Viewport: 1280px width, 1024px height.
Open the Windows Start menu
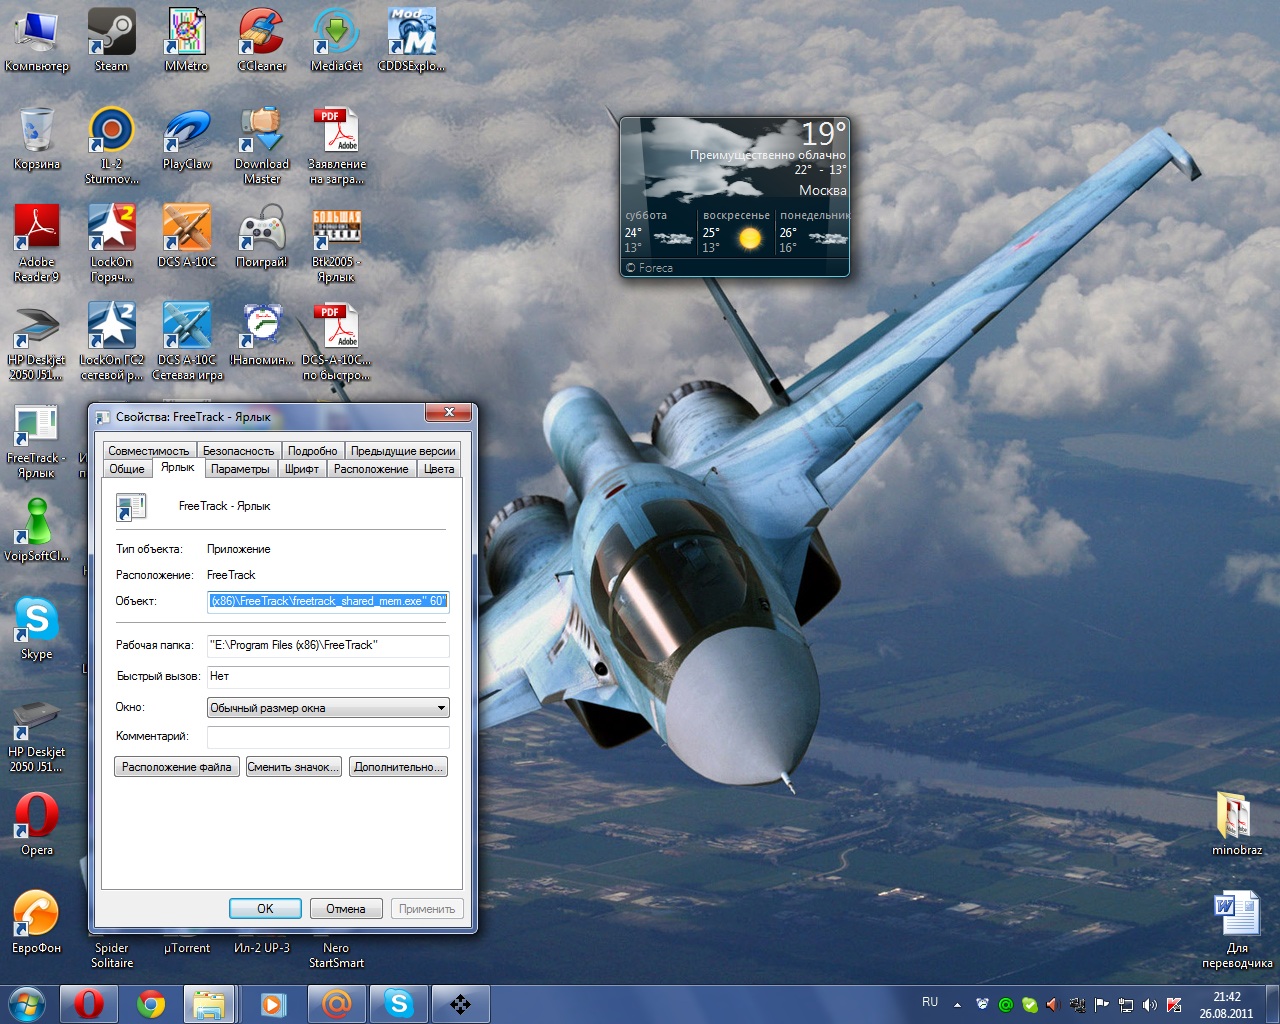click(x=27, y=1004)
